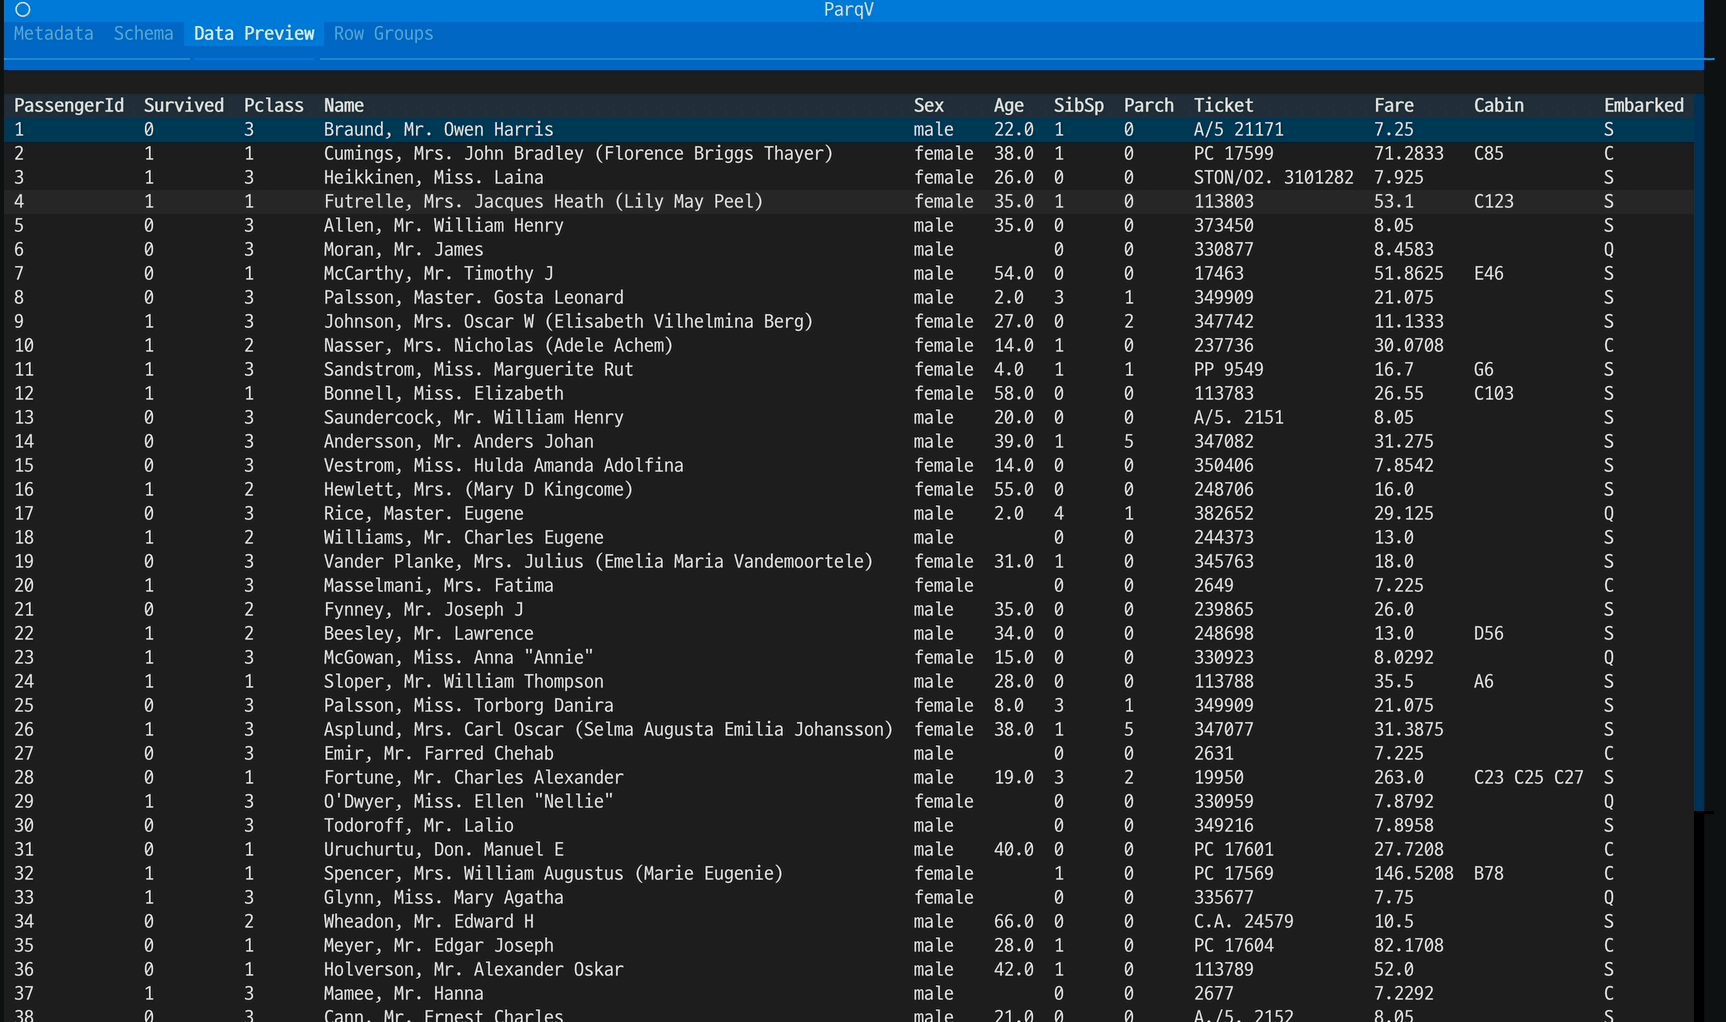Select the Data Preview tab
The height and width of the screenshot is (1022, 1726).
point(253,33)
